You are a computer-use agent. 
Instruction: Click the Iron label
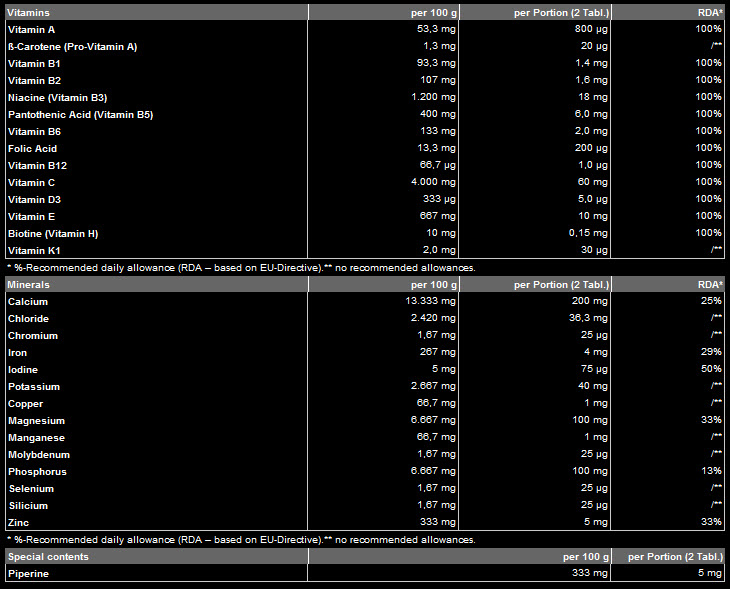(x=17, y=353)
